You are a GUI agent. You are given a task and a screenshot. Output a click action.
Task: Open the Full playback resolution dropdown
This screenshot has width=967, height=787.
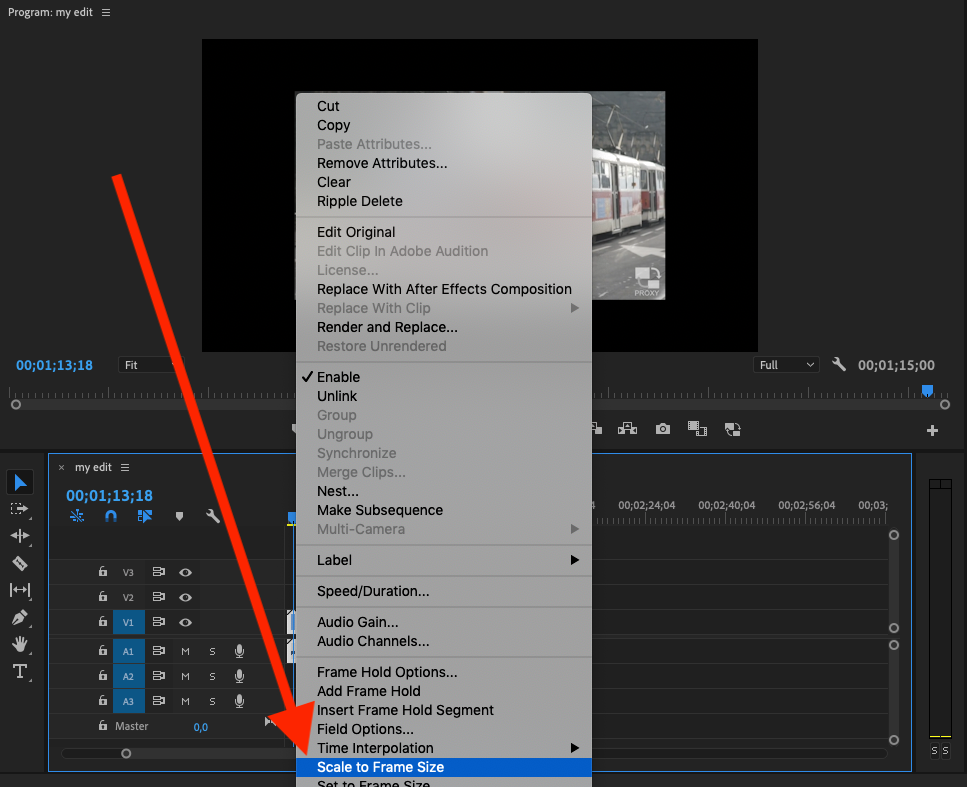[x=787, y=365]
